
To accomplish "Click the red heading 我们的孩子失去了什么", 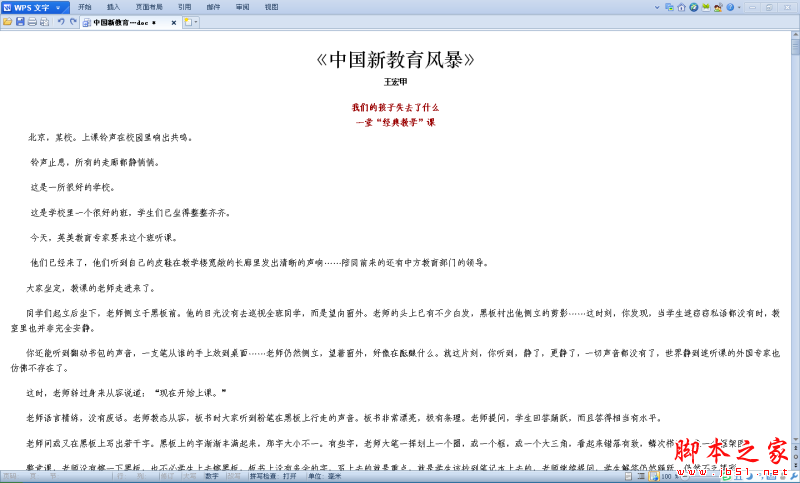I will tap(395, 107).
